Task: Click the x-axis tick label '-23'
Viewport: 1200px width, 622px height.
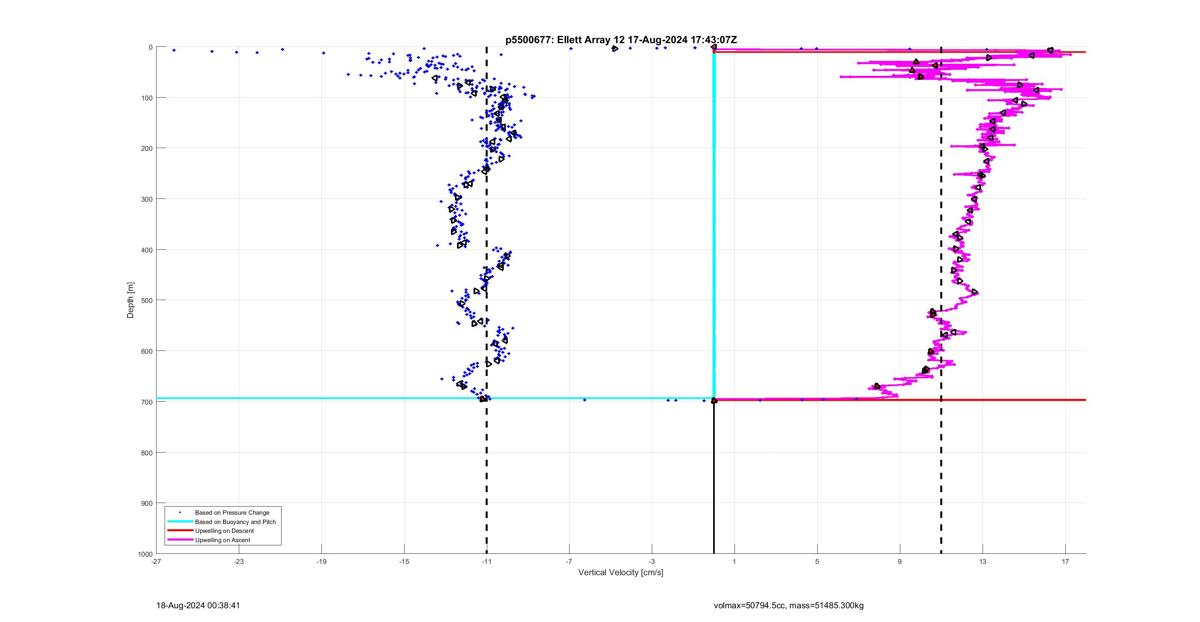Action: click(x=239, y=561)
